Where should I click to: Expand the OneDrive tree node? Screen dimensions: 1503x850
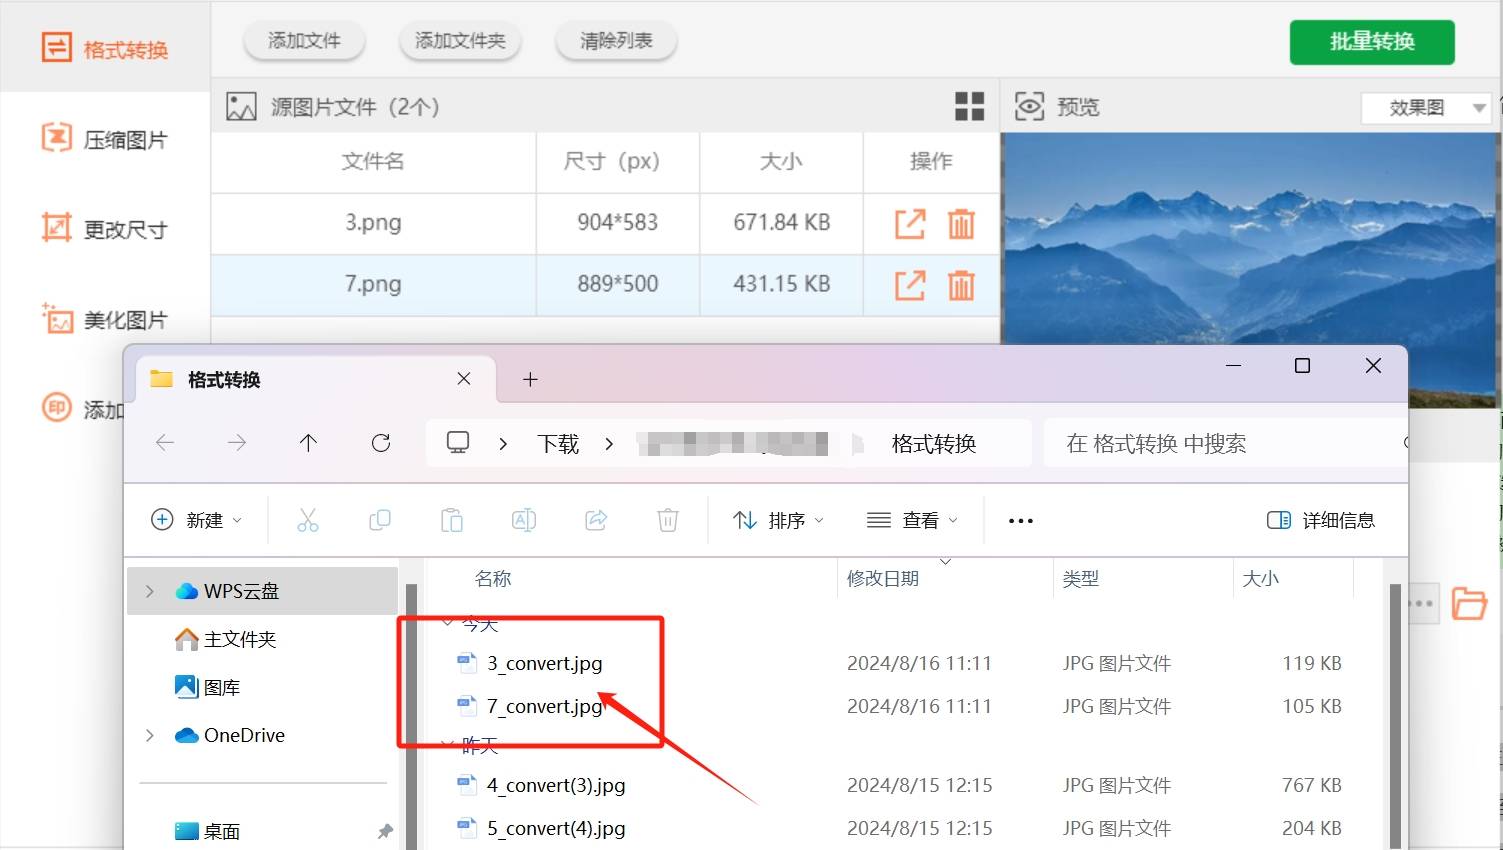(150, 735)
